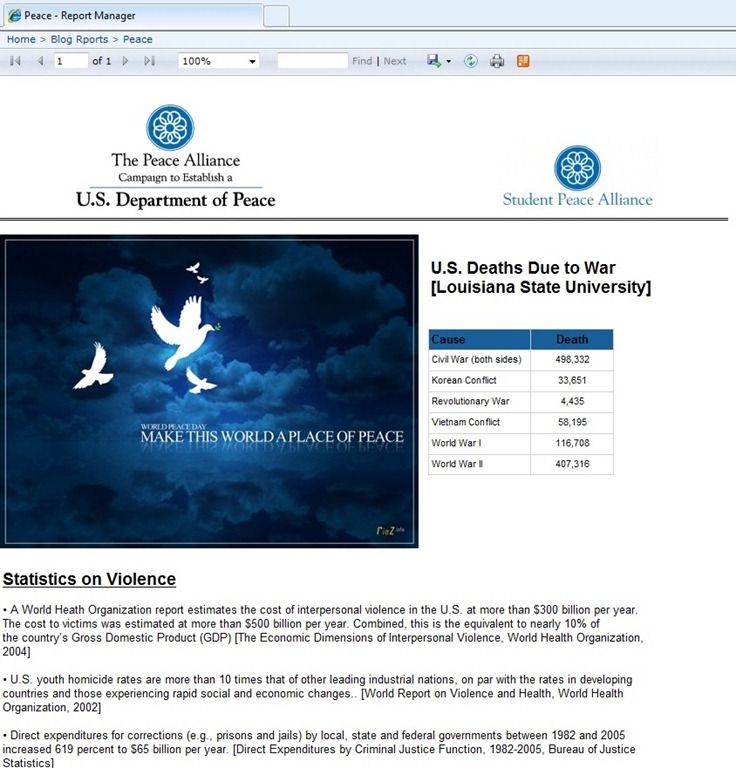Screen dimensions: 736x768
Task: Jump to last report page
Action: click(149, 61)
